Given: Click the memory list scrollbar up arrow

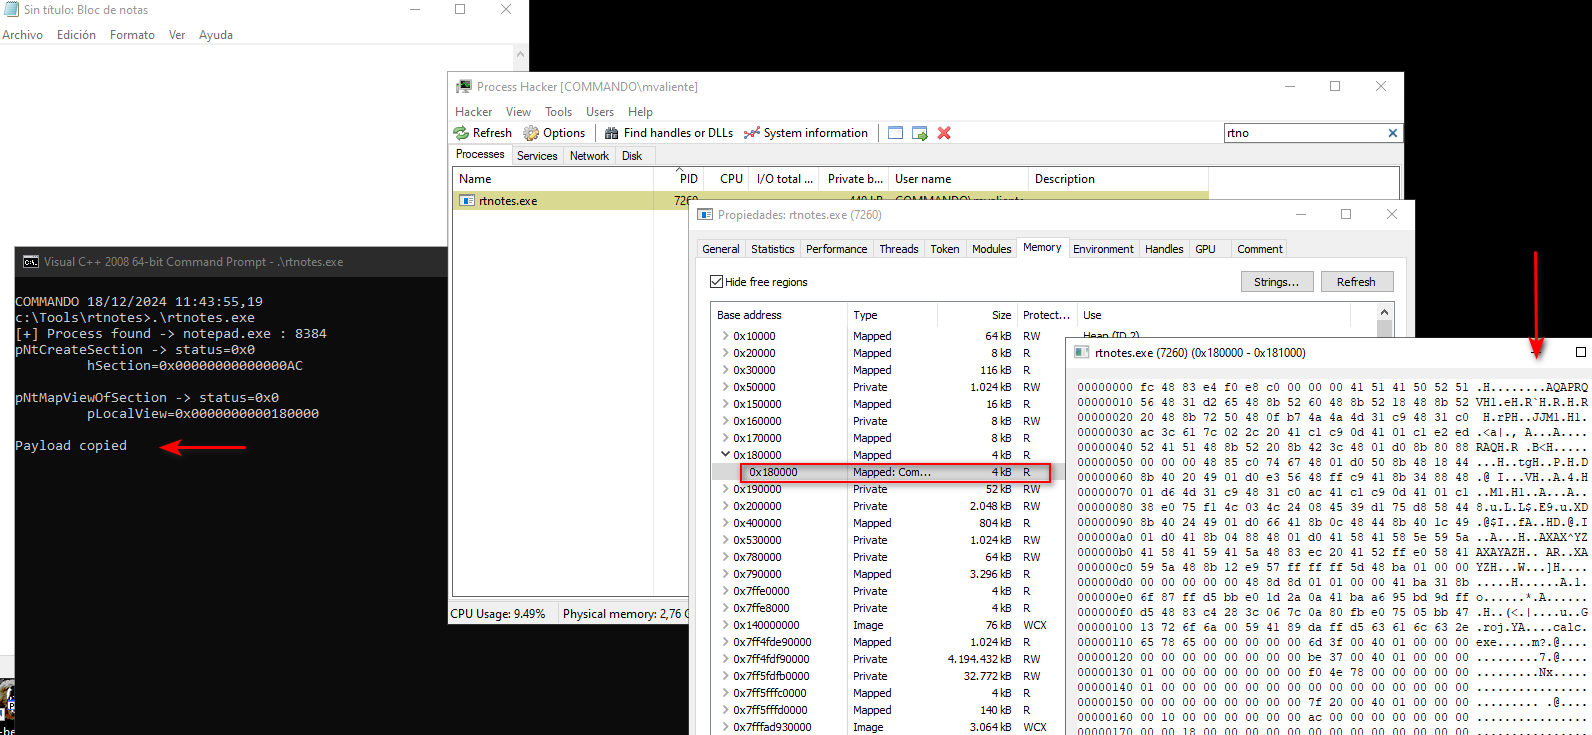Looking at the screenshot, I should coord(1384,312).
